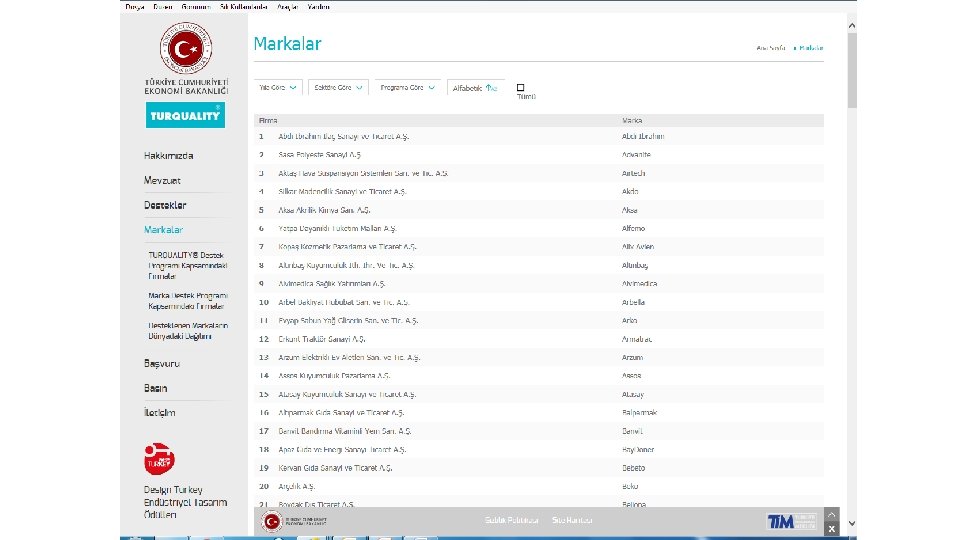Go to Hakkımızda in the sidebar

click(168, 156)
